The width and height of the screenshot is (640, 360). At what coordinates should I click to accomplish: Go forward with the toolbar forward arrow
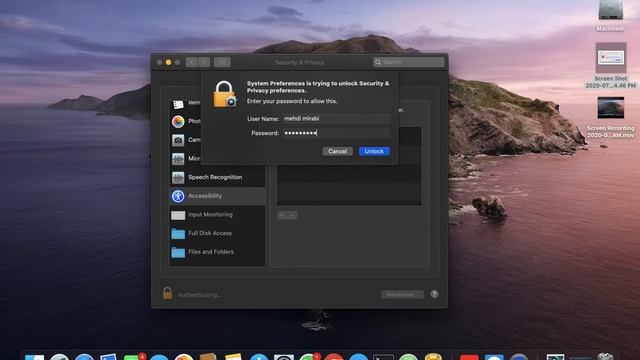pos(204,62)
